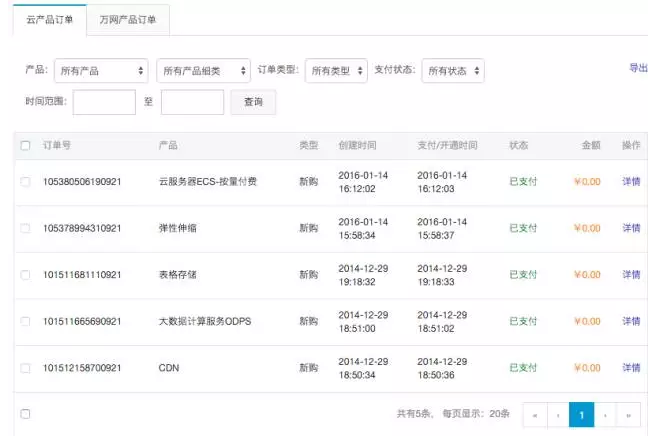
Task: Click the start date input field
Action: click(104, 102)
